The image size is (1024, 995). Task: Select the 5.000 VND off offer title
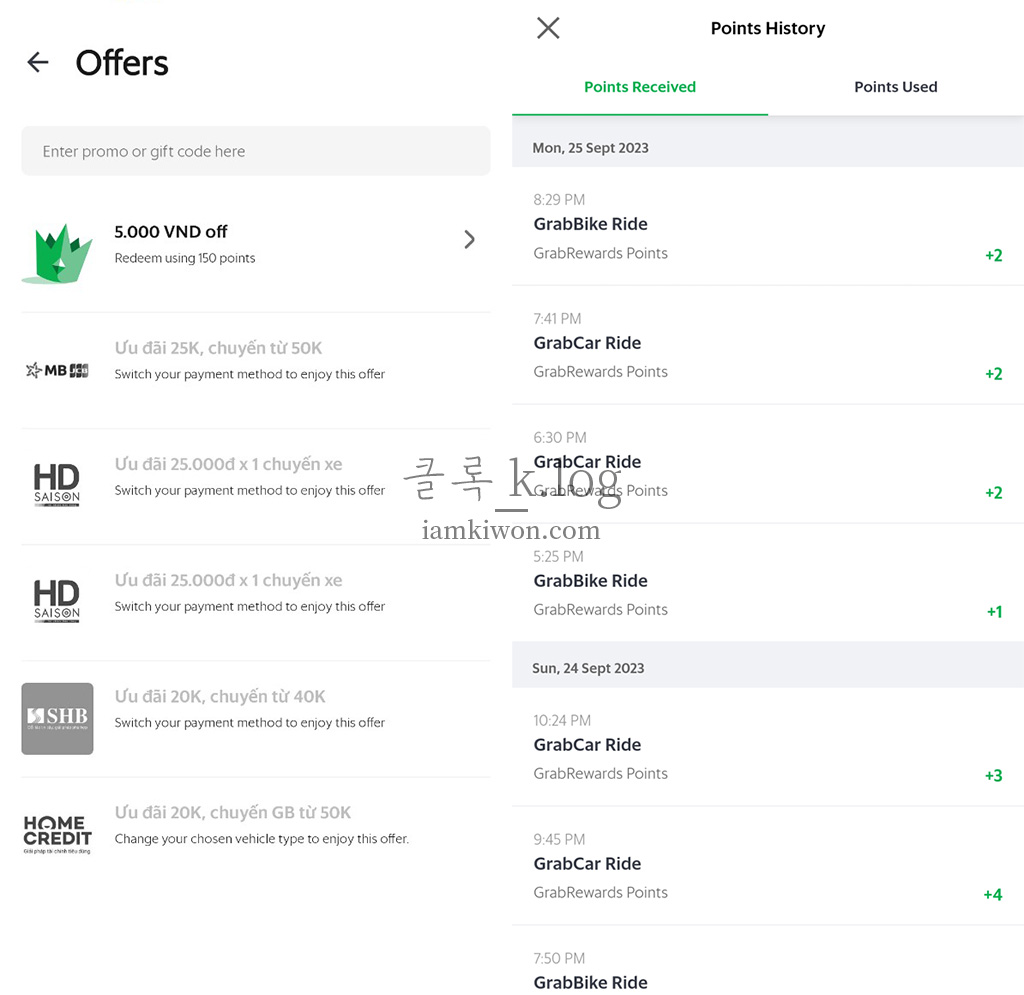click(x=170, y=232)
